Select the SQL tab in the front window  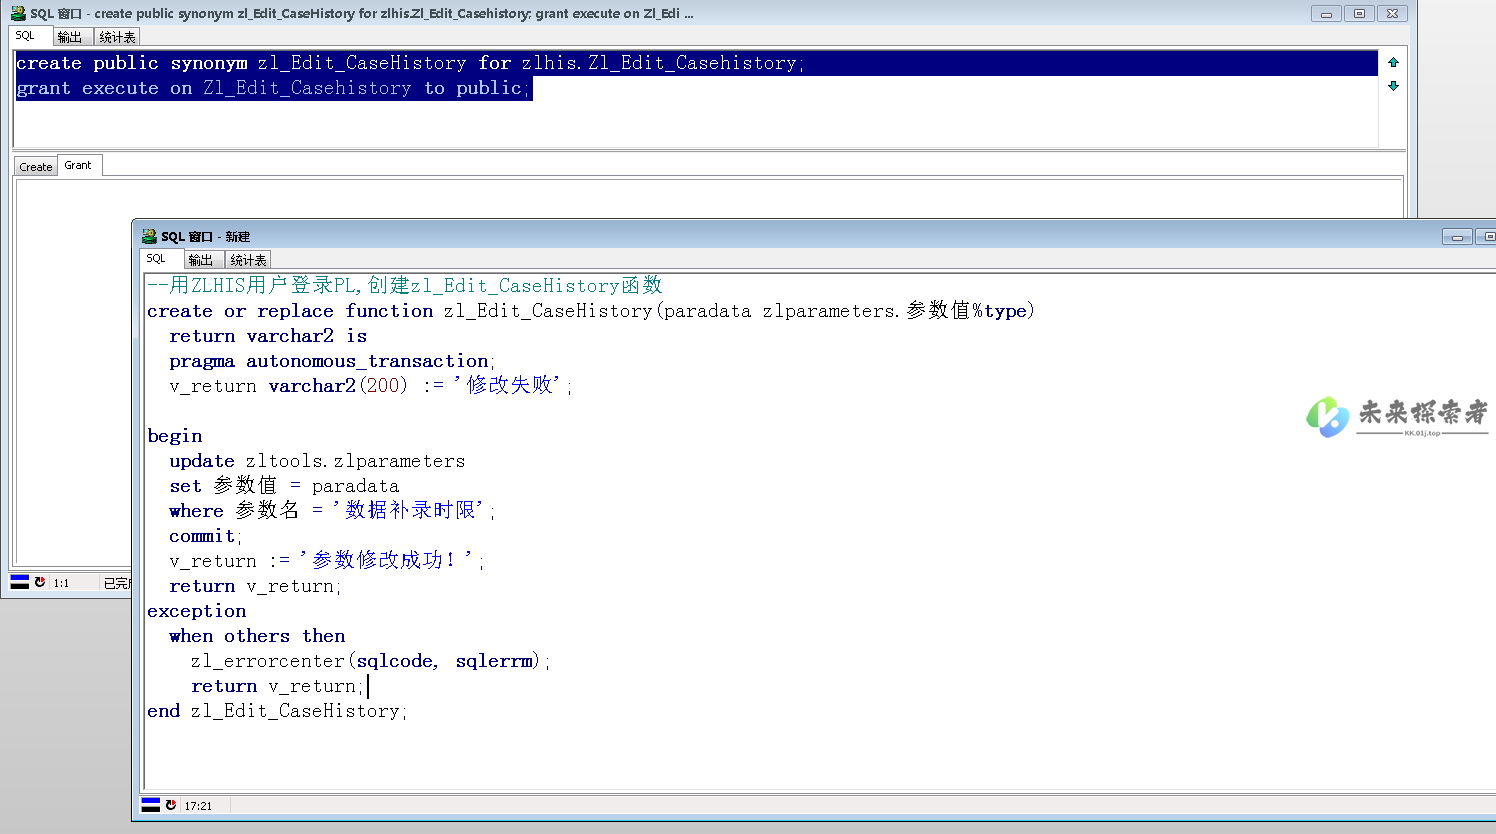(x=157, y=259)
